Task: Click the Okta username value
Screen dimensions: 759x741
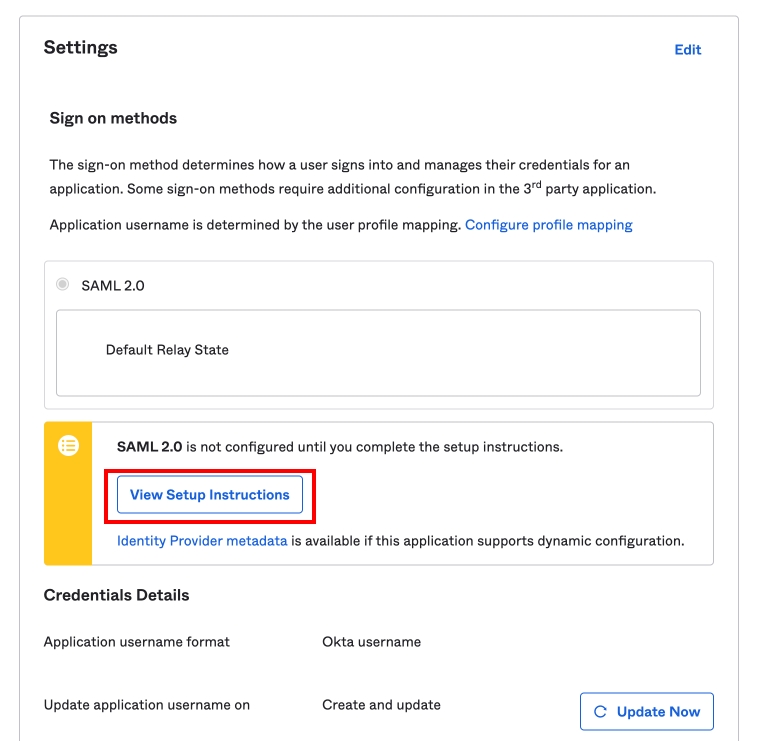Action: (371, 642)
